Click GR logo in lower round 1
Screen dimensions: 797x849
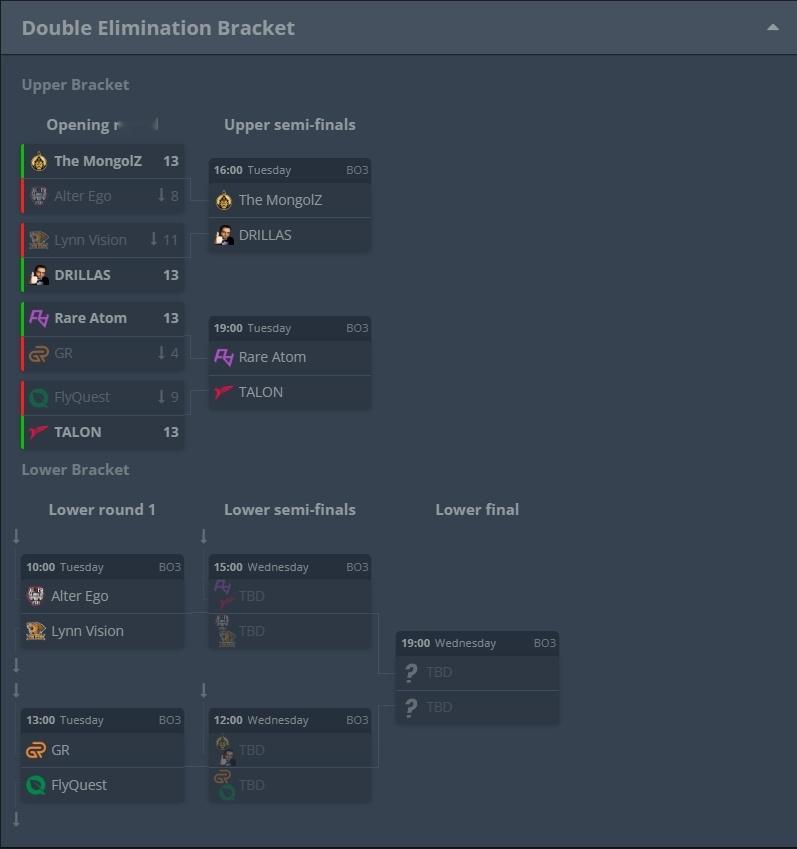tap(36, 750)
